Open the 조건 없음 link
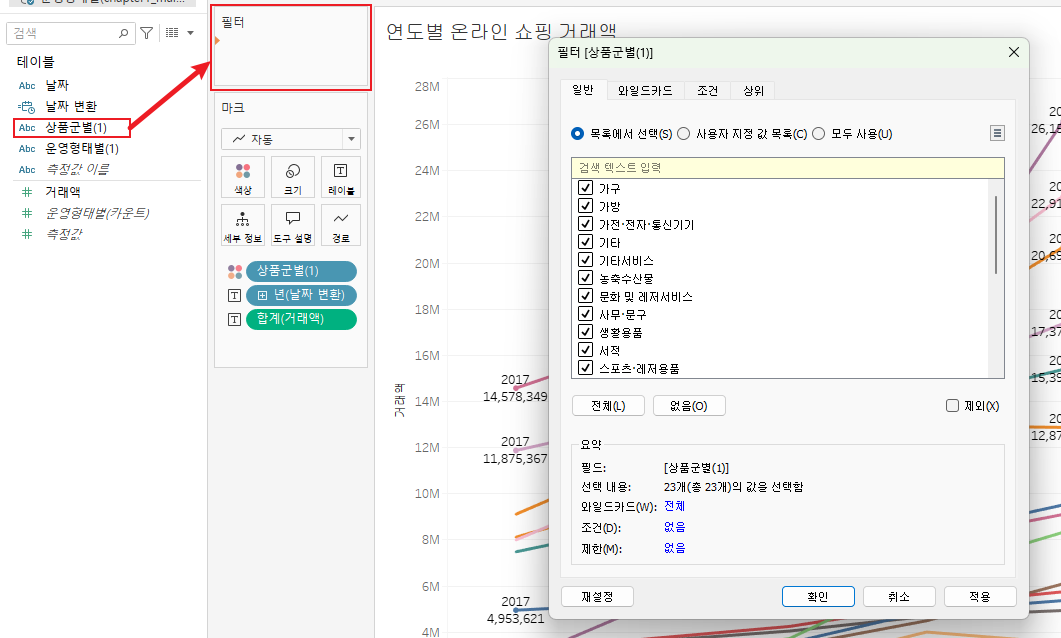 [675, 527]
